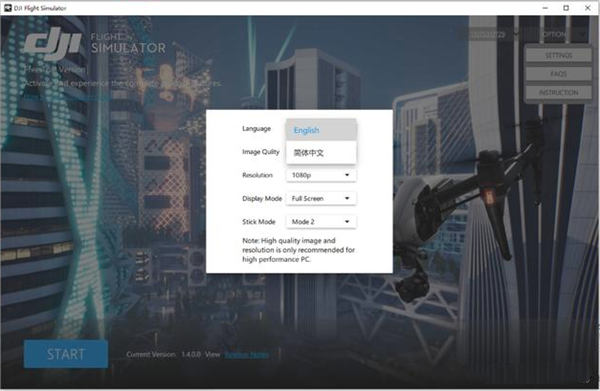Click the DJI Flight Simulator title bar icon

pyautogui.click(x=8, y=8)
